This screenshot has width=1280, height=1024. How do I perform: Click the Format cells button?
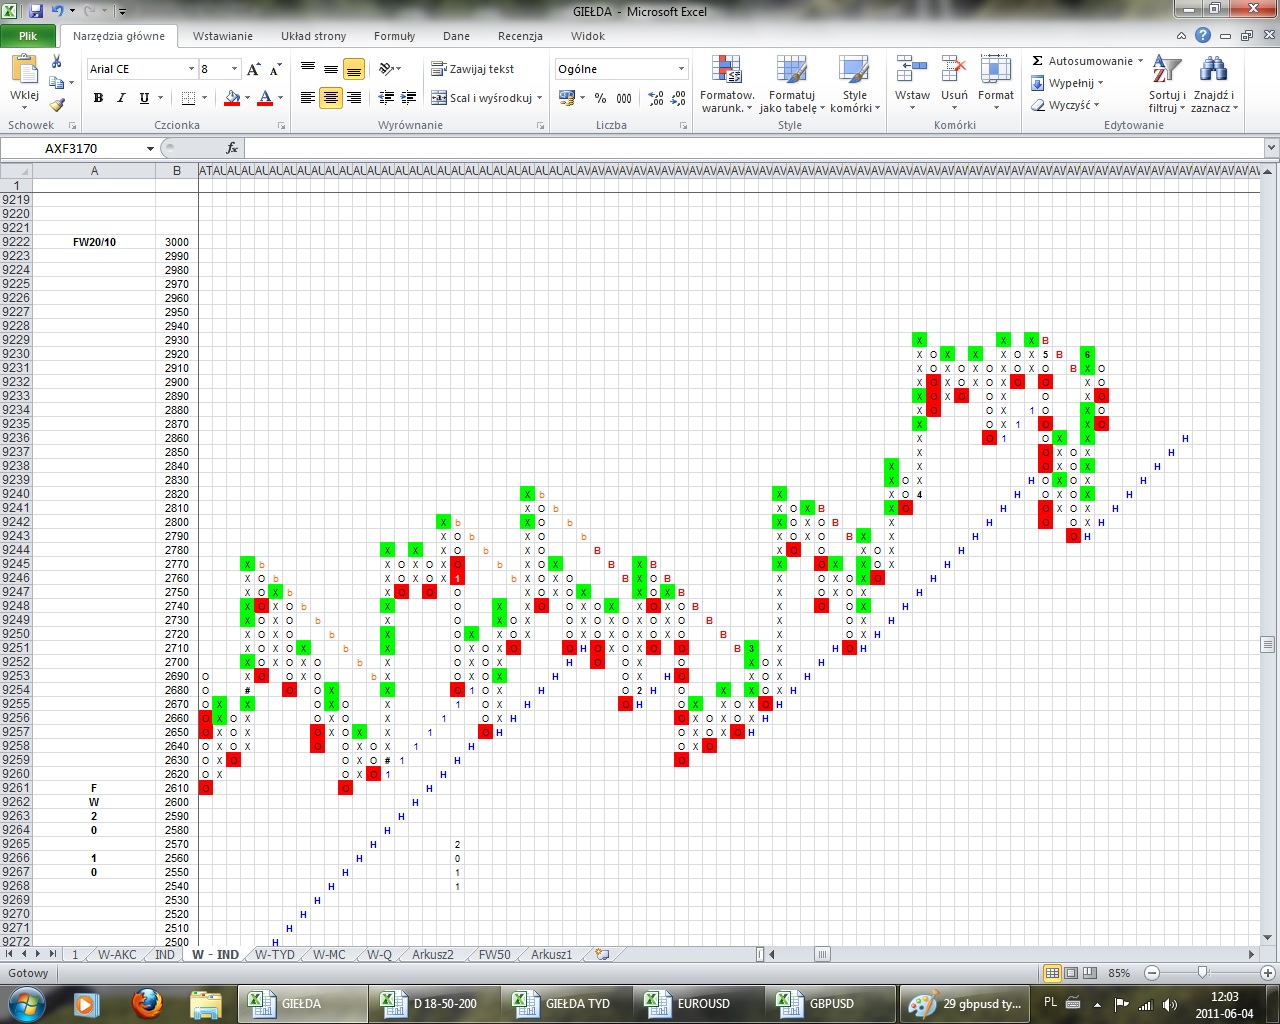coord(996,83)
